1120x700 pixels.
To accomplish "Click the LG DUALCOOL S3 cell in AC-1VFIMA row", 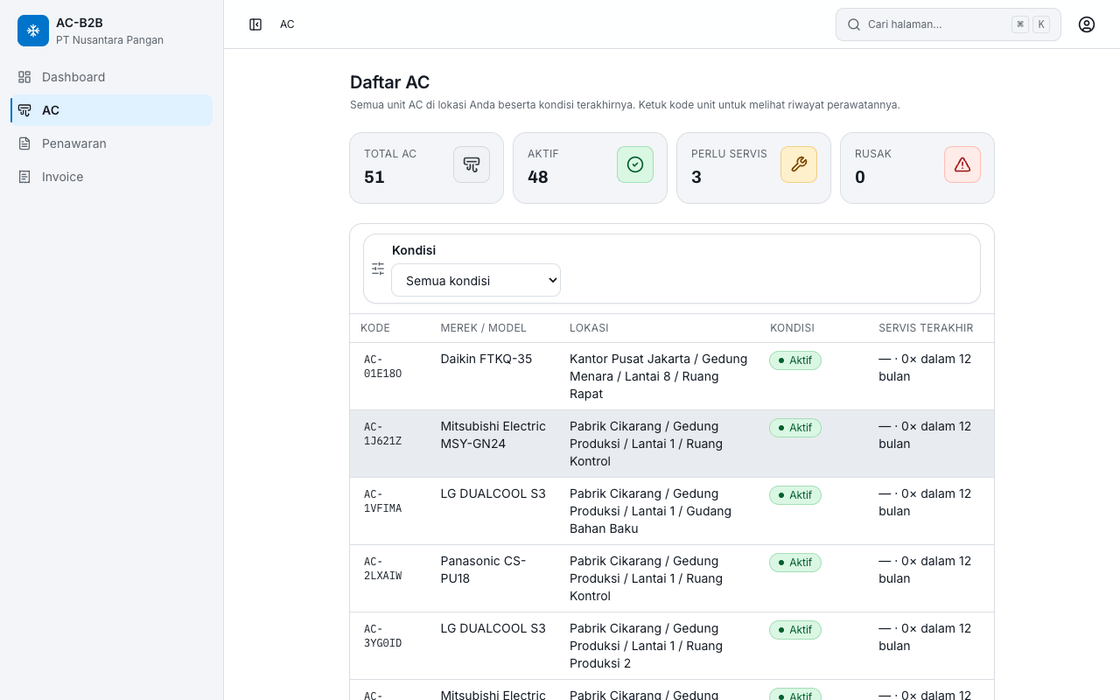I will tap(493, 494).
